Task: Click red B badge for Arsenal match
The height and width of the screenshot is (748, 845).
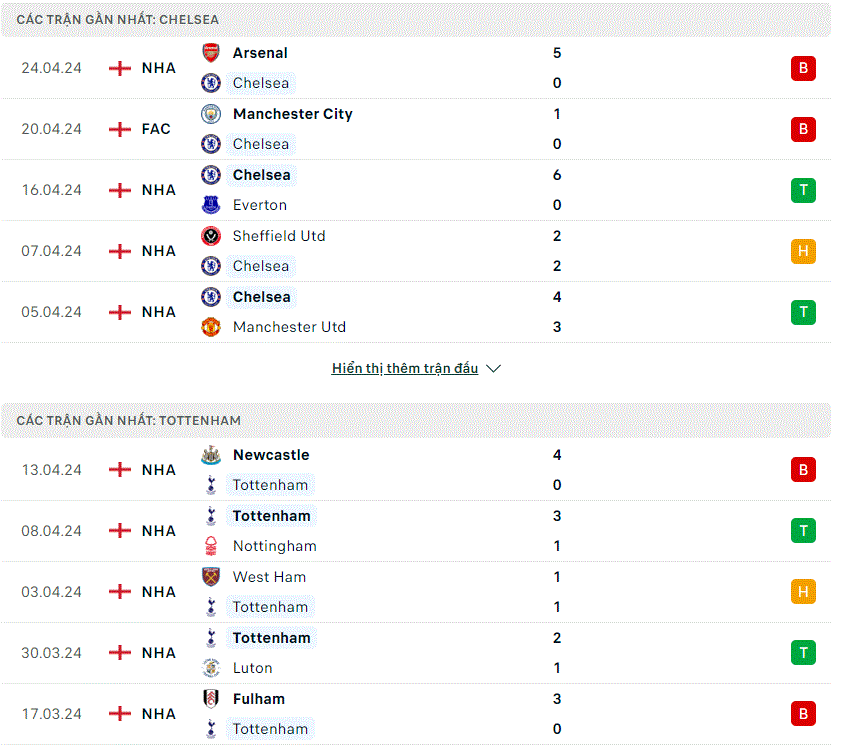Action: 803,68
